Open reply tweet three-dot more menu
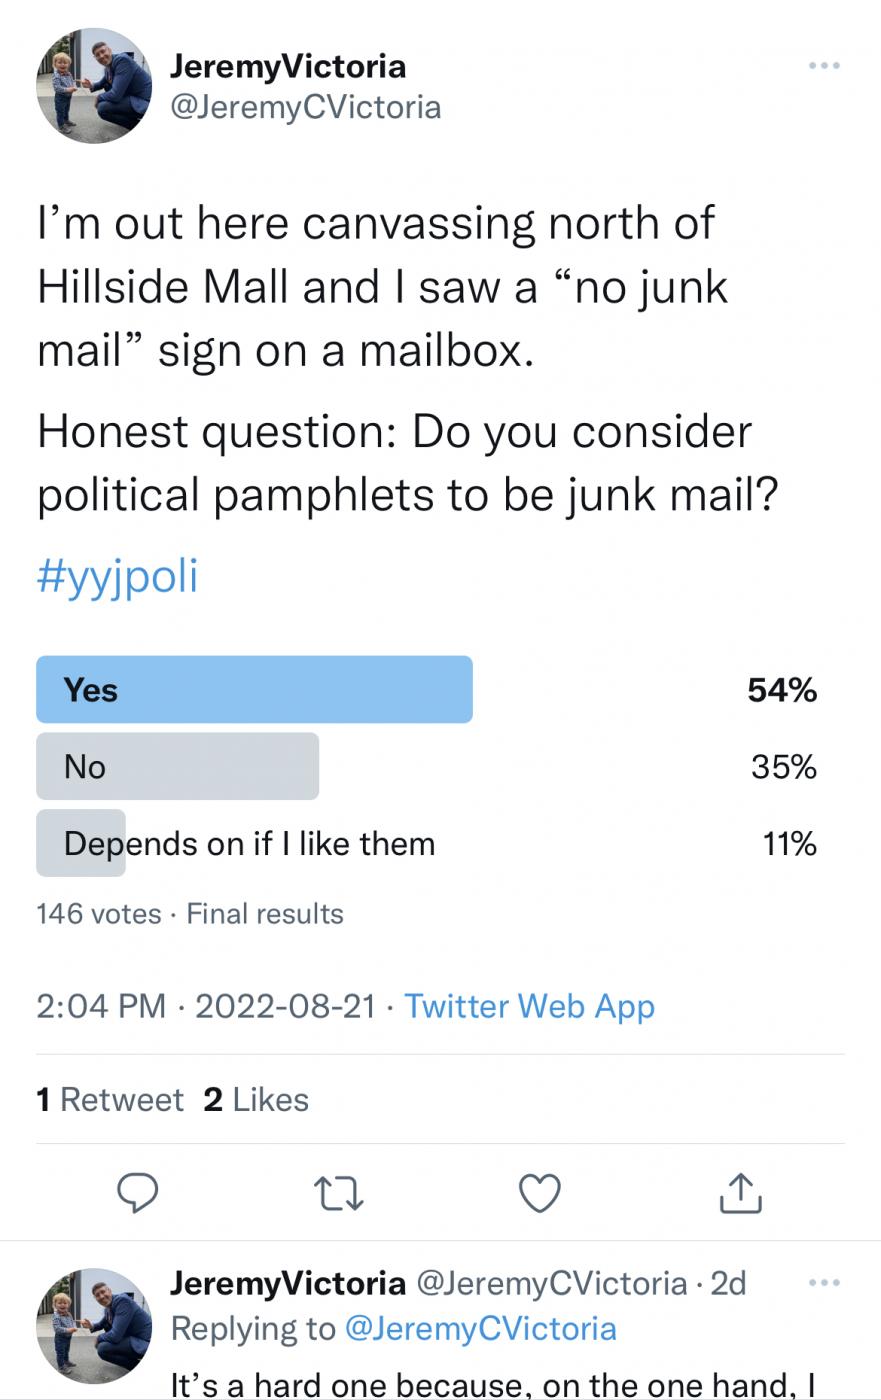 824,1282
